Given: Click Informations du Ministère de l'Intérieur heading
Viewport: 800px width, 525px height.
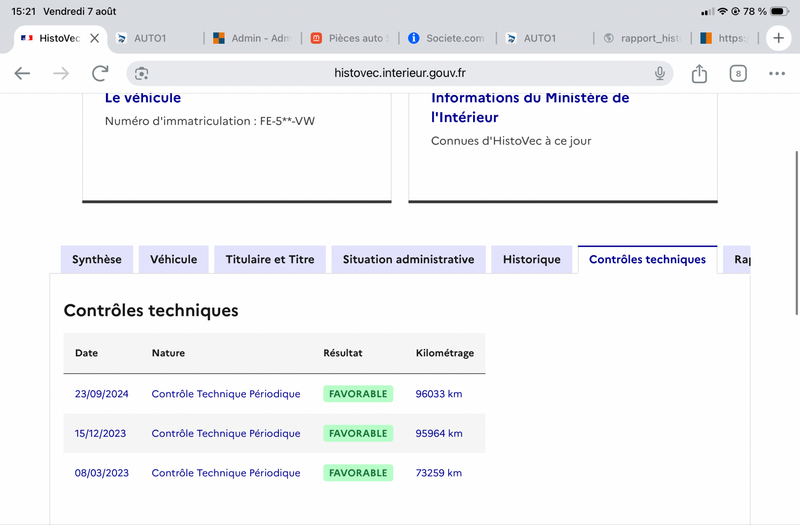Looking at the screenshot, I should (x=530, y=107).
